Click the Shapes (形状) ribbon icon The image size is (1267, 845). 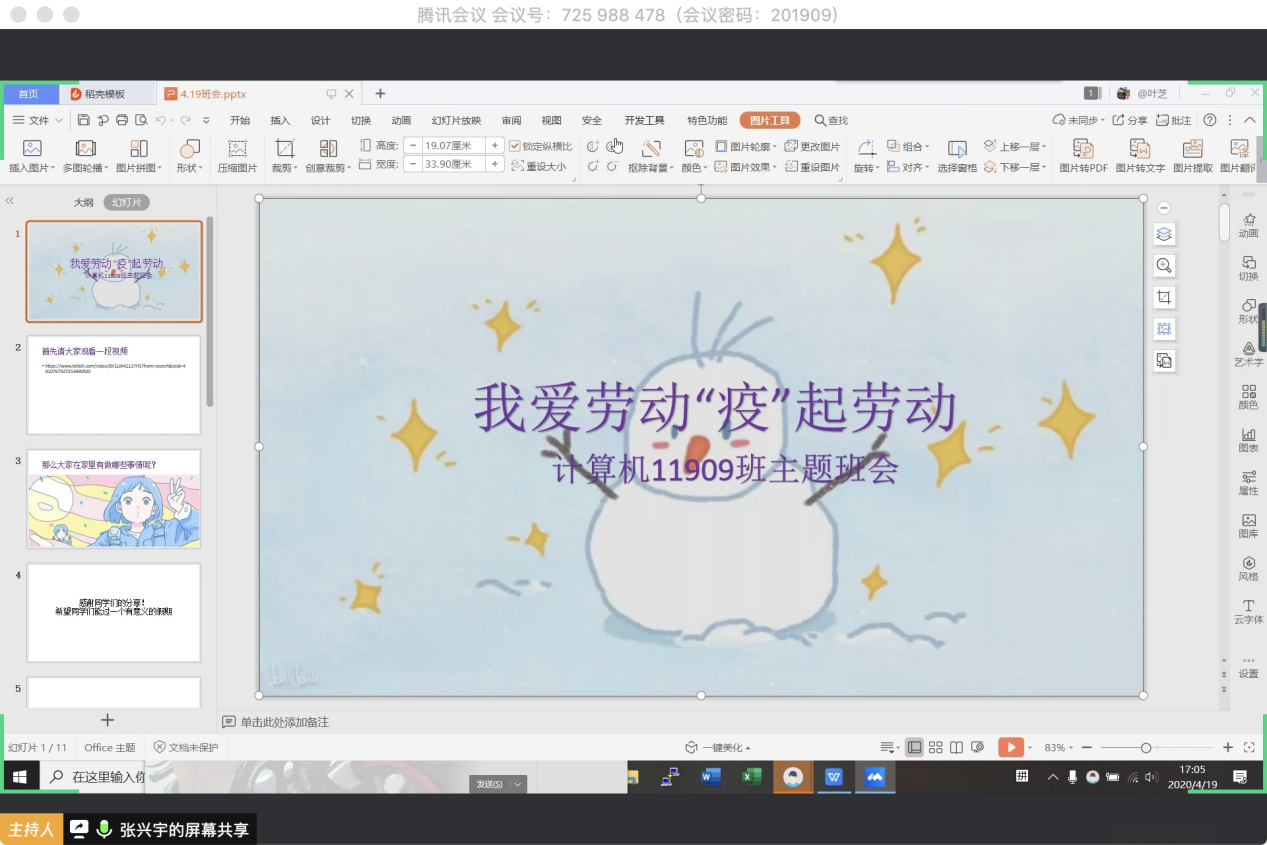(x=188, y=149)
